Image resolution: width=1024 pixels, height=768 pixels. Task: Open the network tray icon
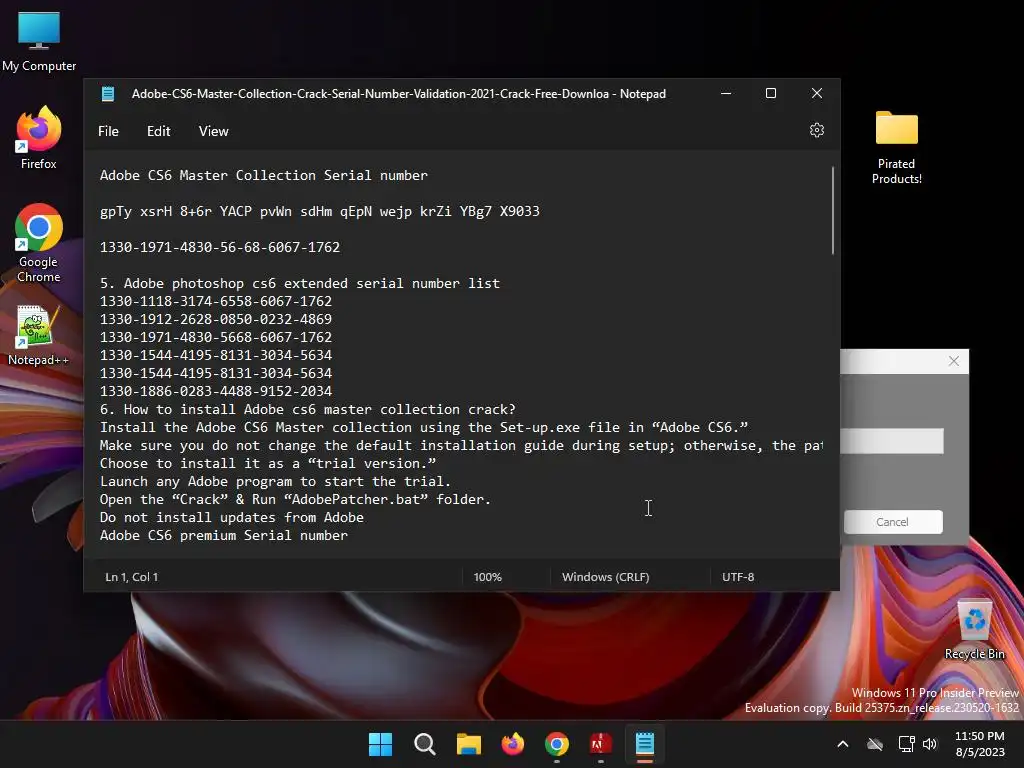pos(906,744)
